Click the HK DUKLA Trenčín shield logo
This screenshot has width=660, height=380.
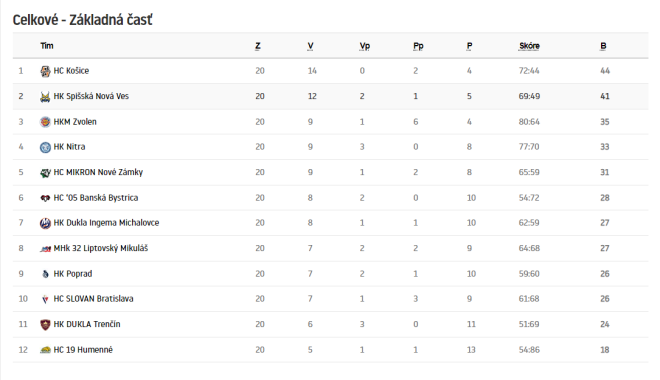click(x=45, y=324)
